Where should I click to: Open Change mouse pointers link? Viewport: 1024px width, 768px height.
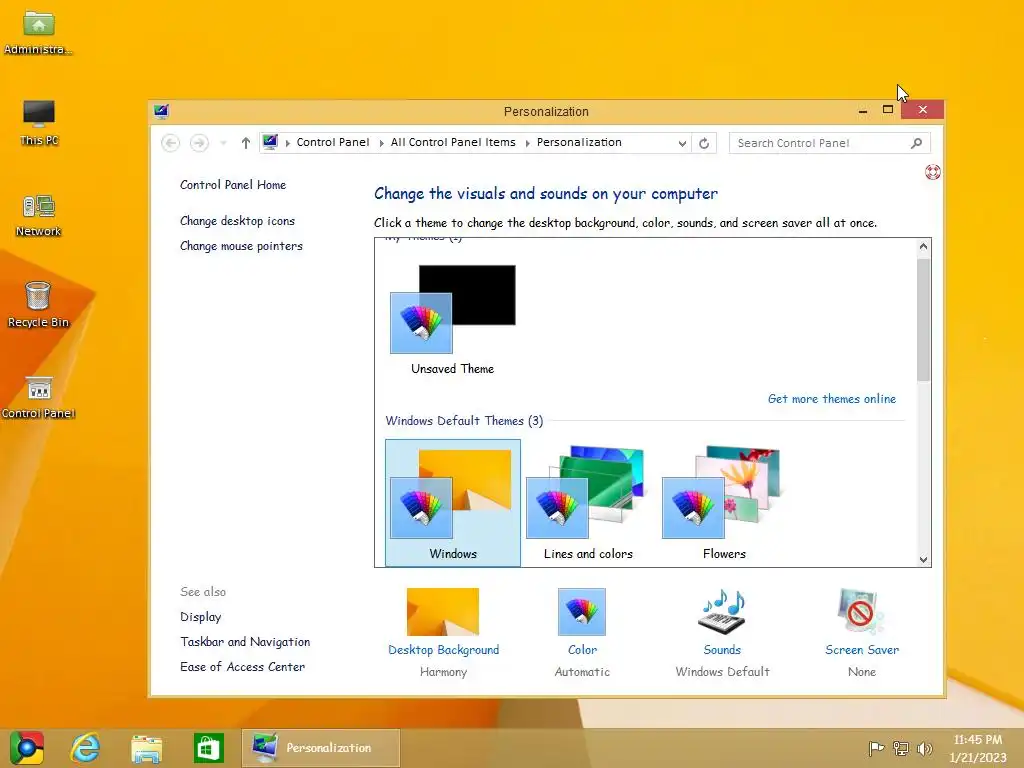[x=241, y=246]
